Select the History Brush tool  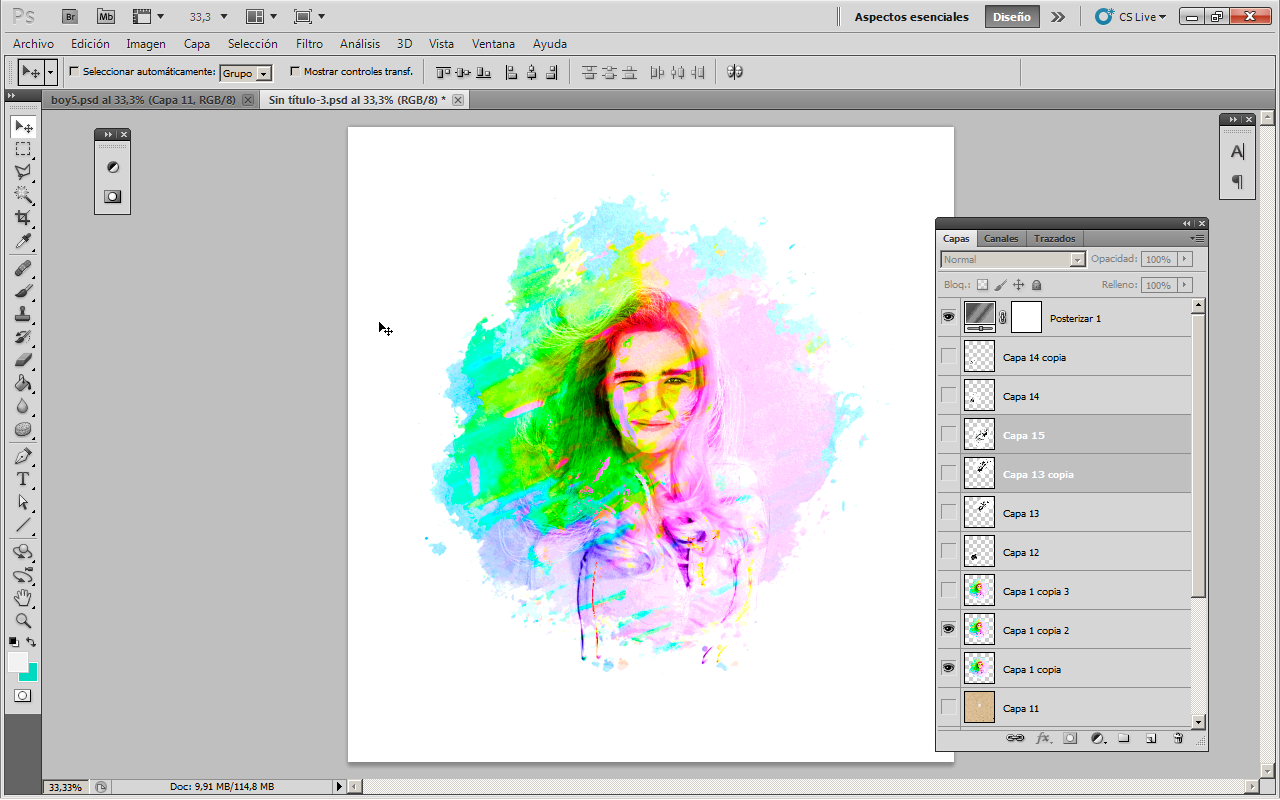point(23,337)
